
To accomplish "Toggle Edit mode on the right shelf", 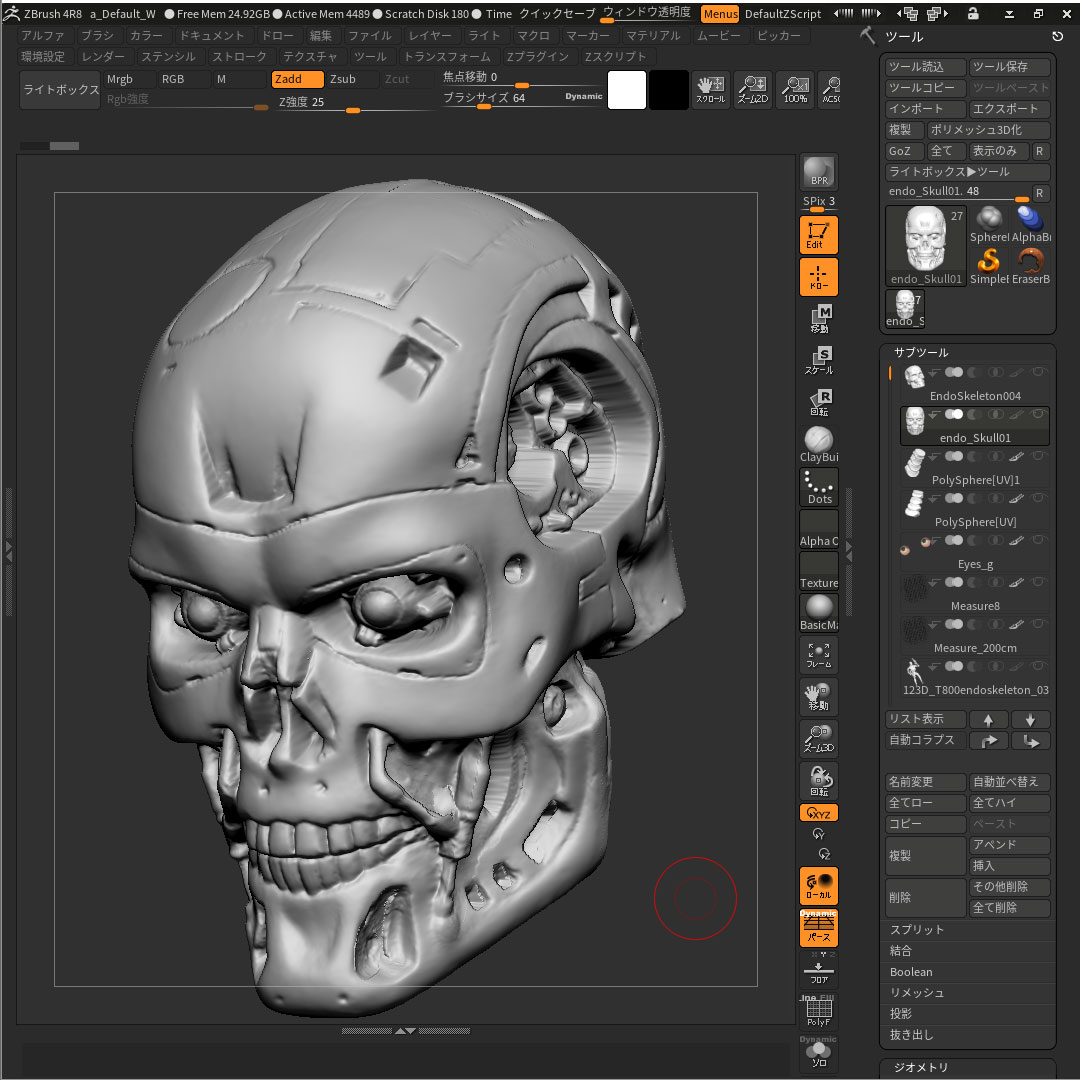I will [x=818, y=235].
